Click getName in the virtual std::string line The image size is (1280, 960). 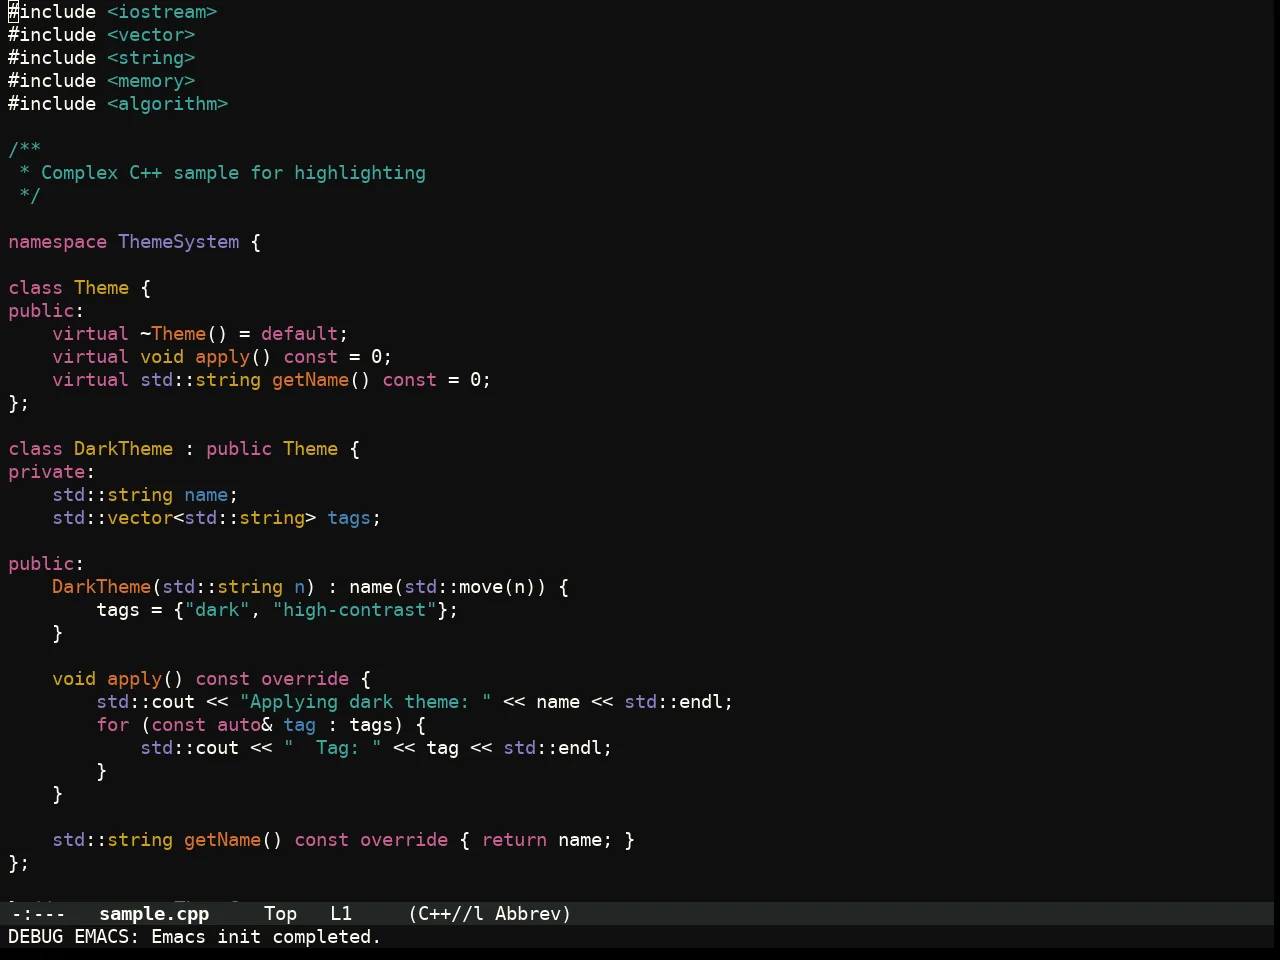point(311,380)
